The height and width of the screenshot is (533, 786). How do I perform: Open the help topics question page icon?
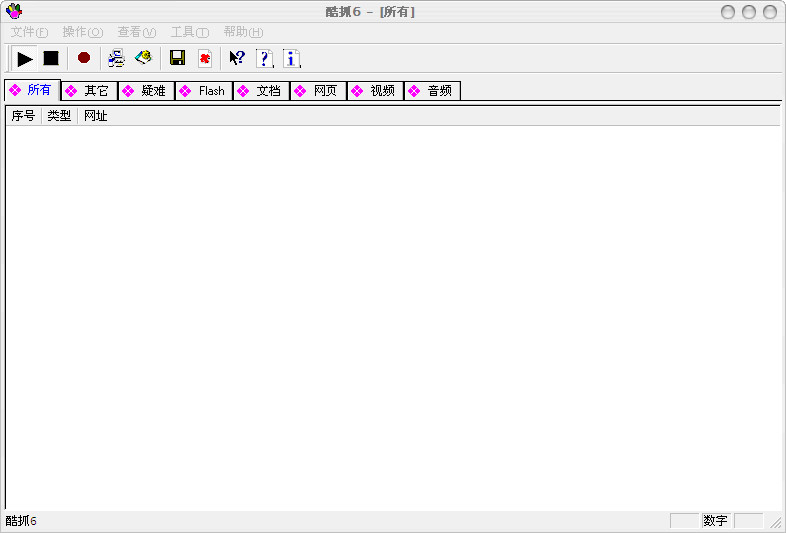pos(264,58)
